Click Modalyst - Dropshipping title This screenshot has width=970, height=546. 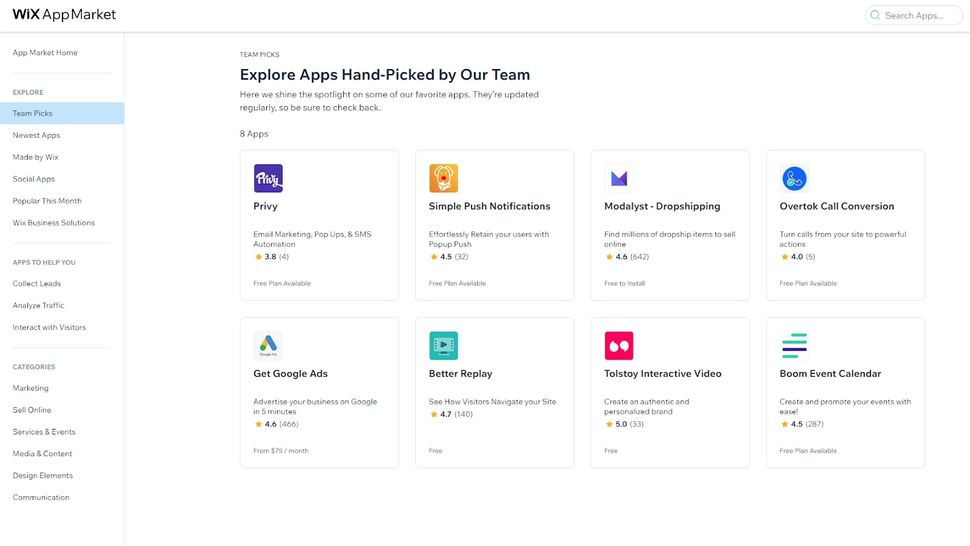point(662,207)
